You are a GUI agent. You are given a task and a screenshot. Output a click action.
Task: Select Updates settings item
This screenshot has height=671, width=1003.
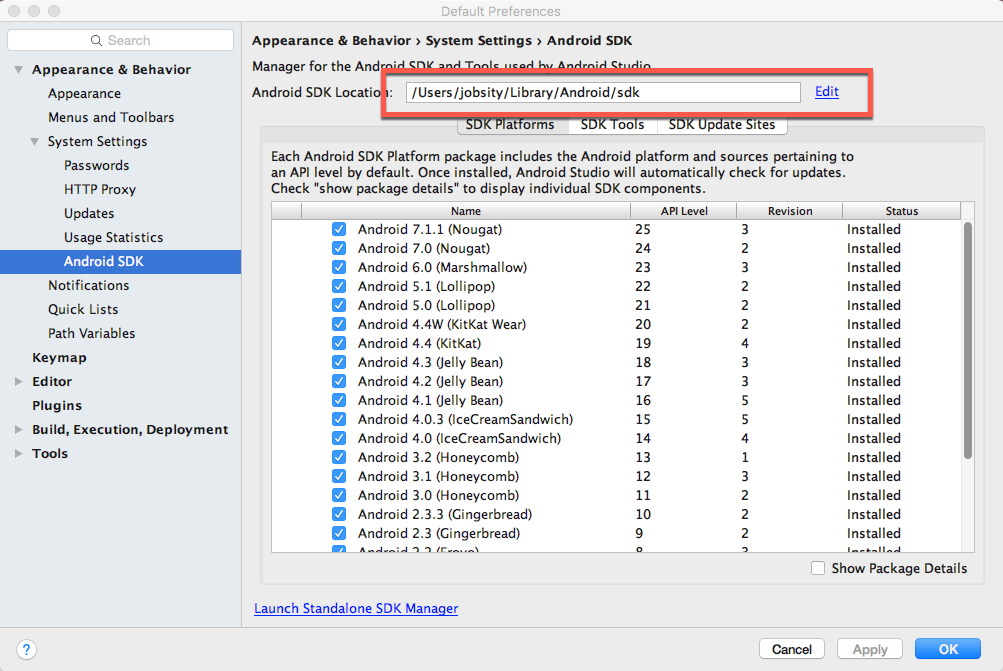(89, 213)
